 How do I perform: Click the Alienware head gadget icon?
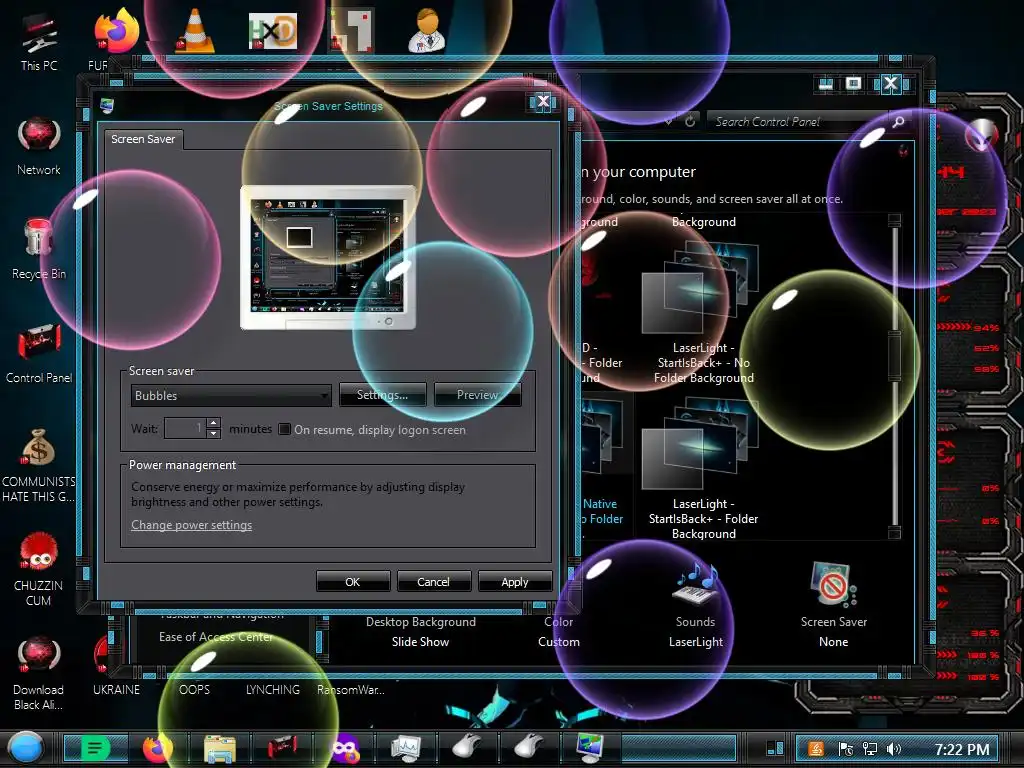click(982, 135)
